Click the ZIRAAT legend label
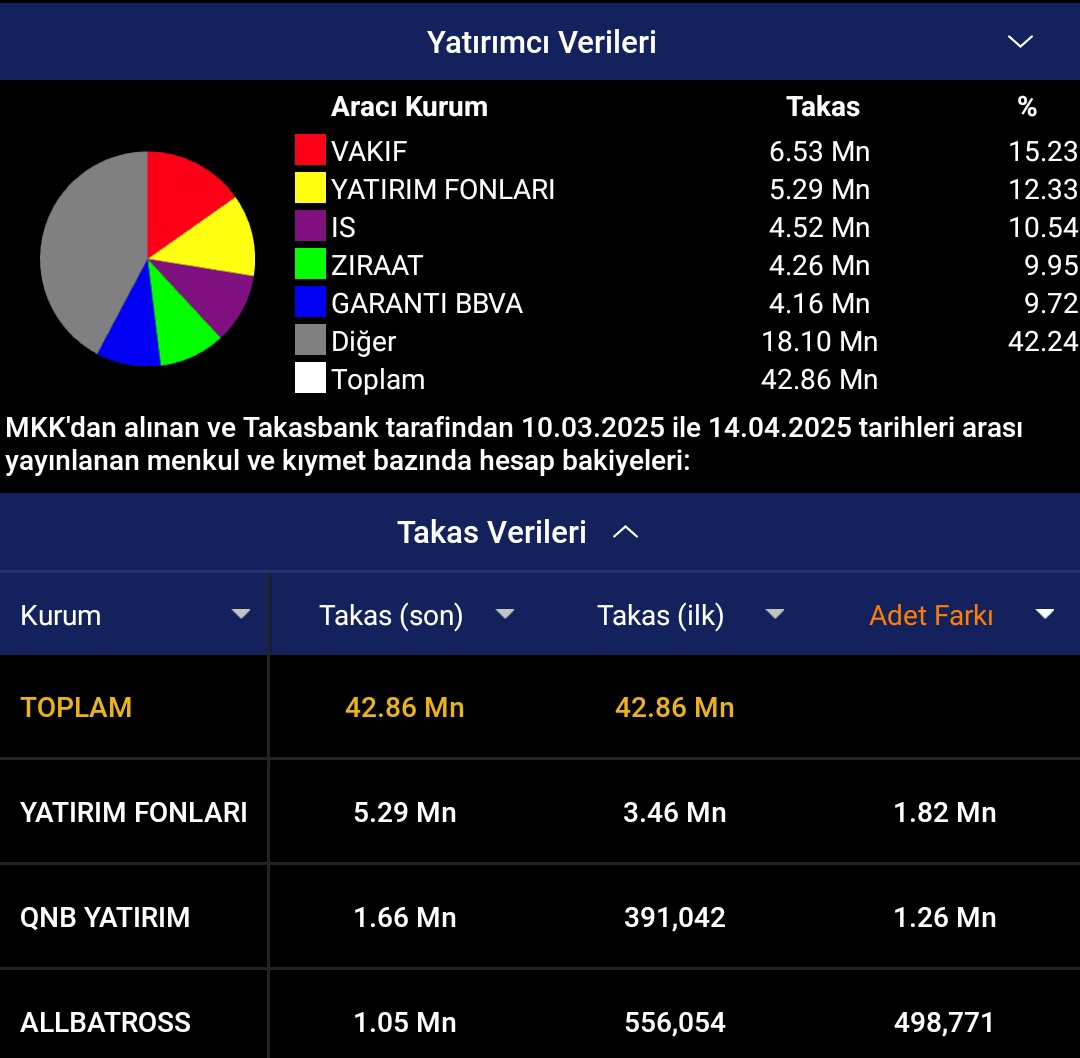Image resolution: width=1080 pixels, height=1058 pixels. pos(377,265)
